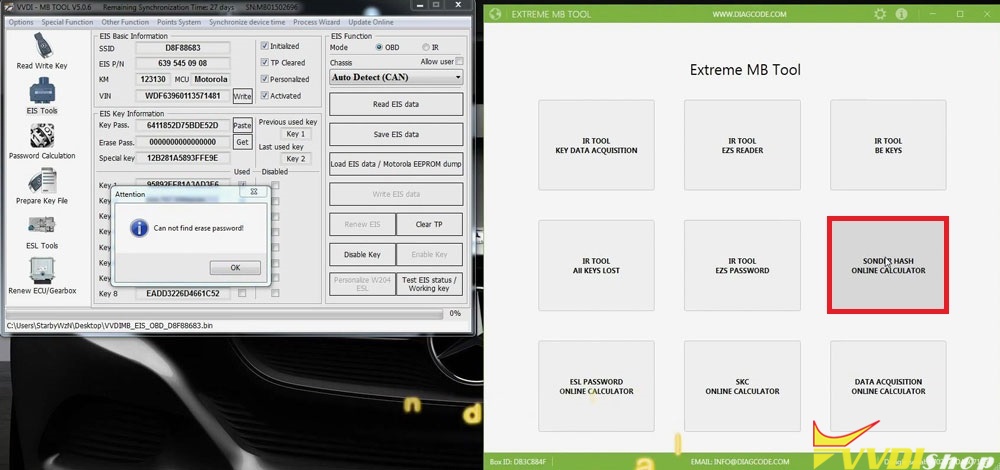Image resolution: width=1000 pixels, height=470 pixels.
Task: Toggle Personalized checkbox
Action: [265, 79]
